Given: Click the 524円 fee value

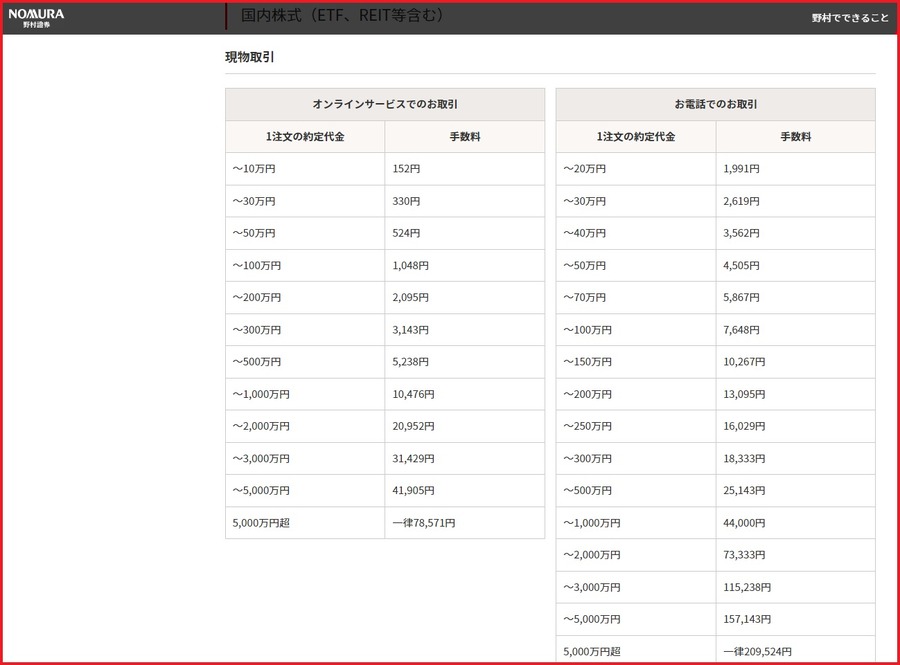Looking at the screenshot, I should click(x=406, y=234).
